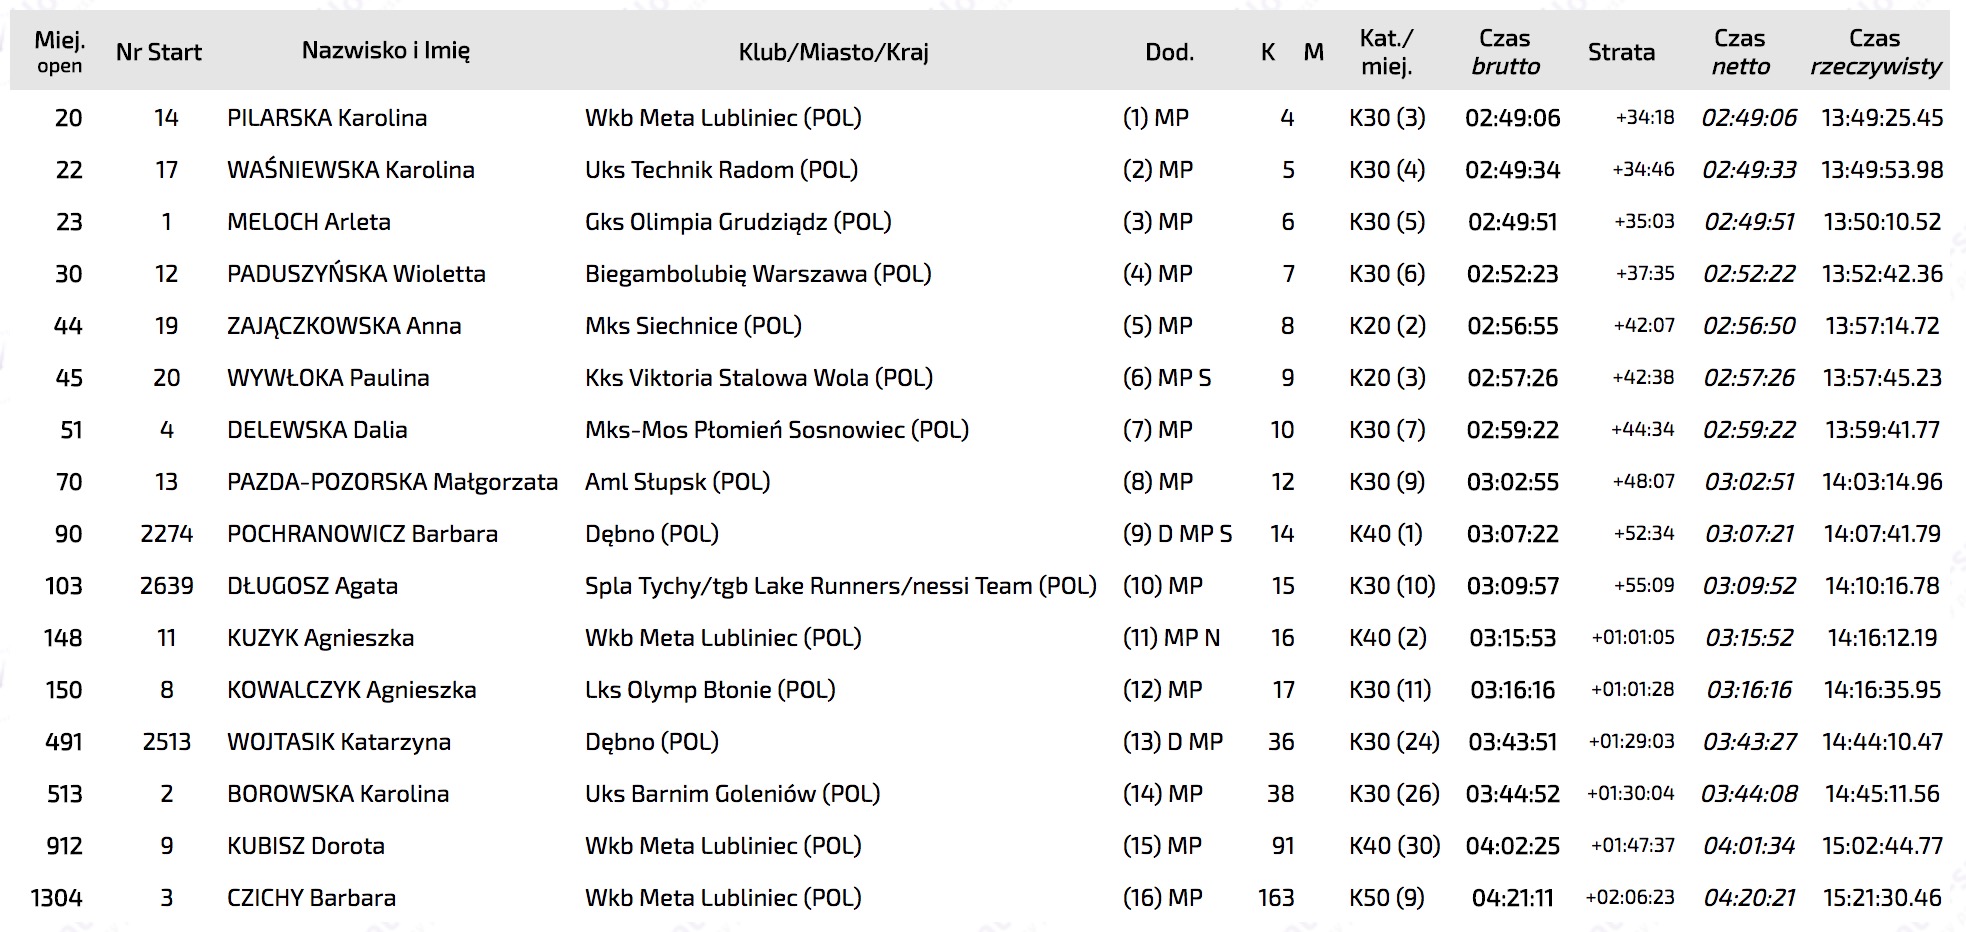Click the name MELOCH Arleta
Screen dimensions: 1966x932
[x=309, y=222]
